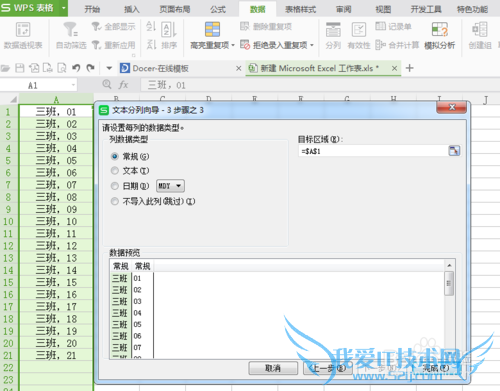Click the save disk icon in quick toolbar
The width and height of the screenshot is (500, 391).
20,68
